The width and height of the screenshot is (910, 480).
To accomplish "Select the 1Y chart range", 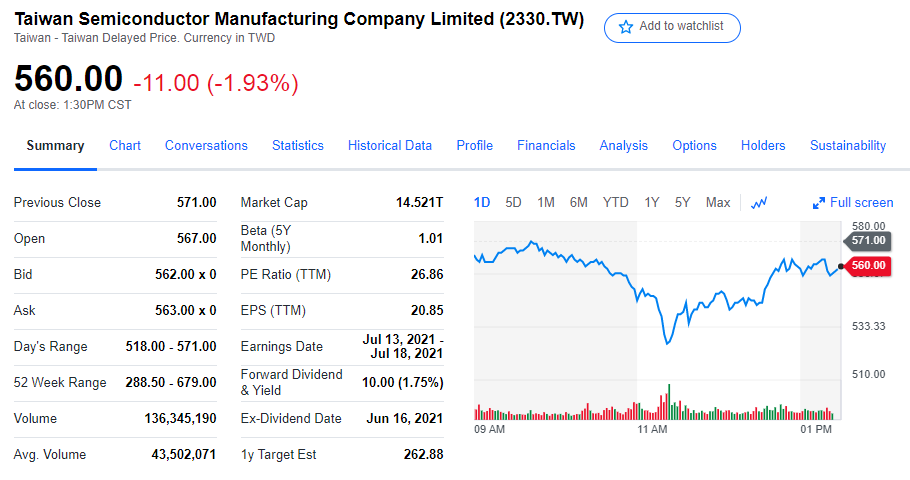I will pos(652,202).
